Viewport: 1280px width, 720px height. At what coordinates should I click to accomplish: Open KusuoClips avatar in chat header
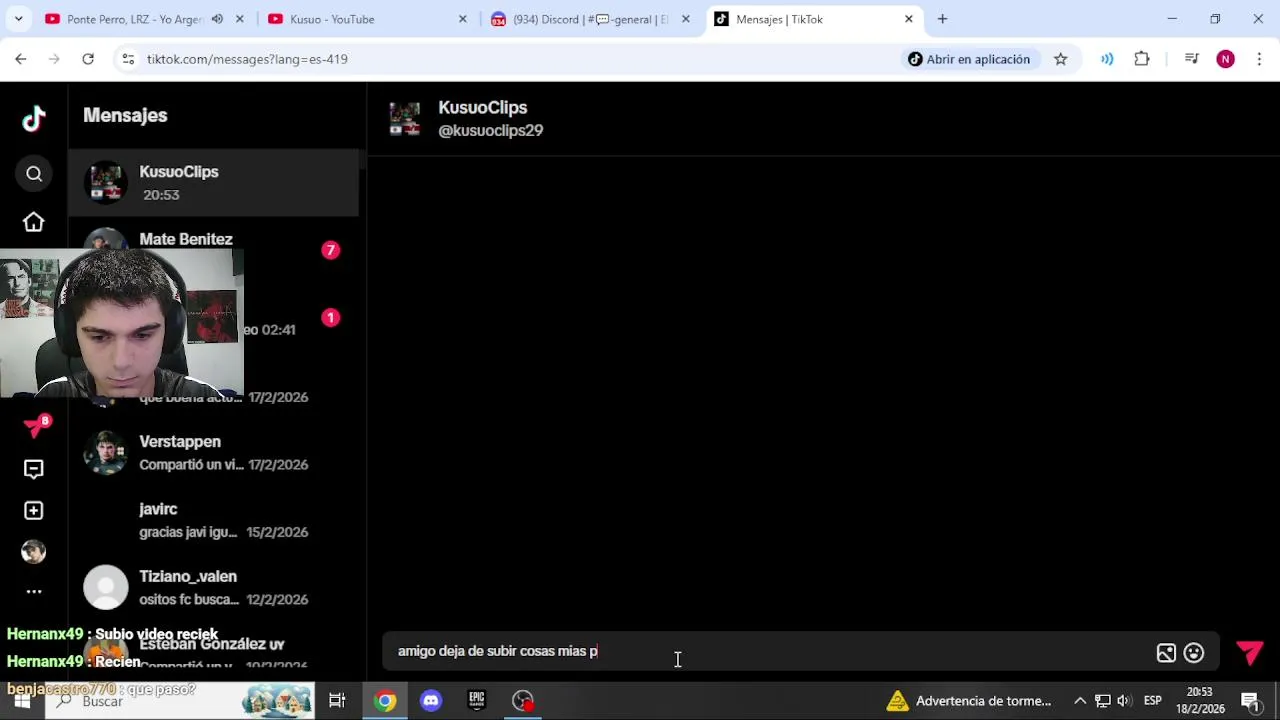click(405, 118)
